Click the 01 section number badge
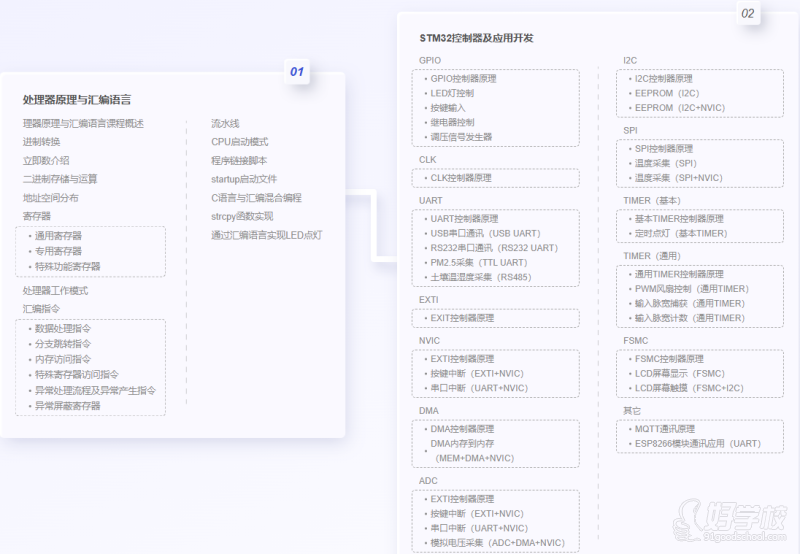Viewport: 800px width, 554px height. (296, 72)
